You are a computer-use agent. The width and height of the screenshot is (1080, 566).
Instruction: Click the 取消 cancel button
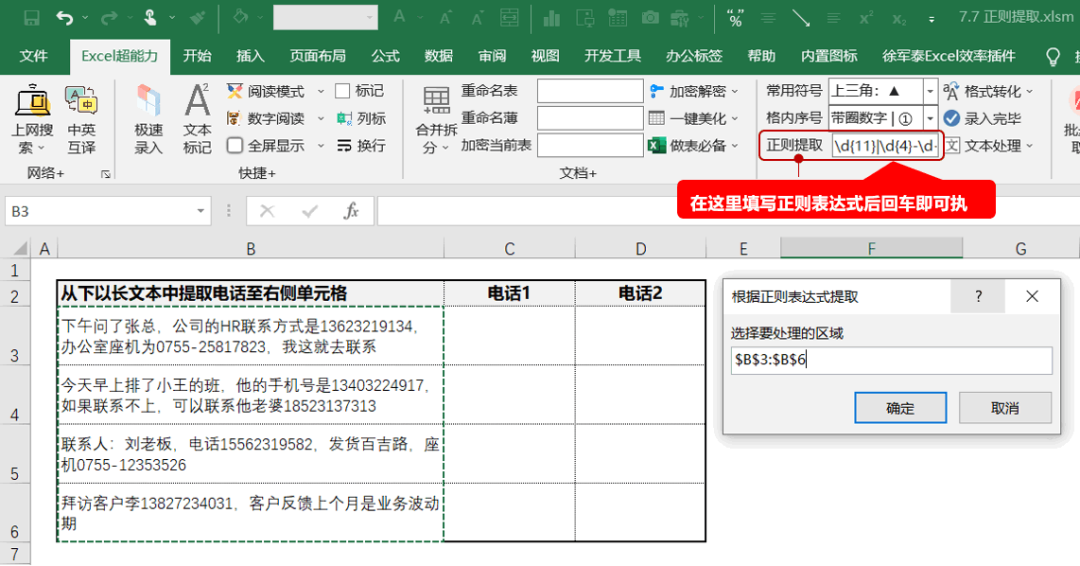(x=1005, y=408)
